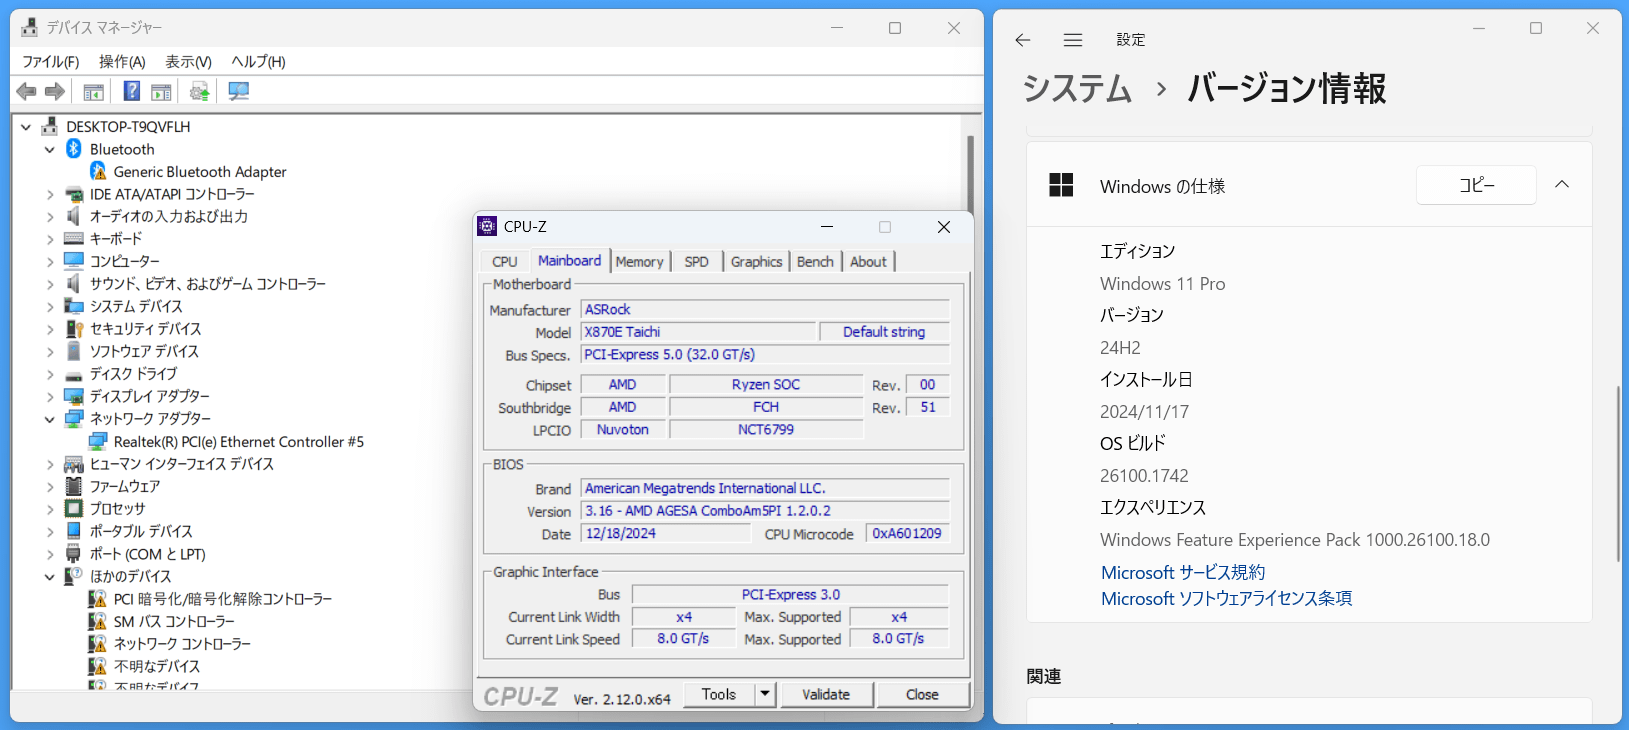Click the Bluetooth category icon

click(74, 149)
